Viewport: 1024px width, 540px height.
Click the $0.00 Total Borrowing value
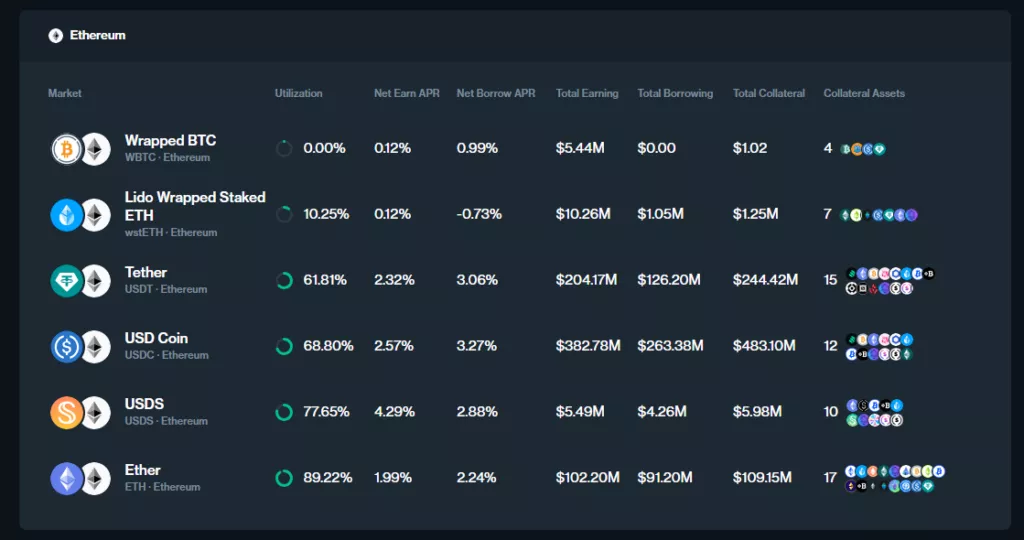click(656, 148)
